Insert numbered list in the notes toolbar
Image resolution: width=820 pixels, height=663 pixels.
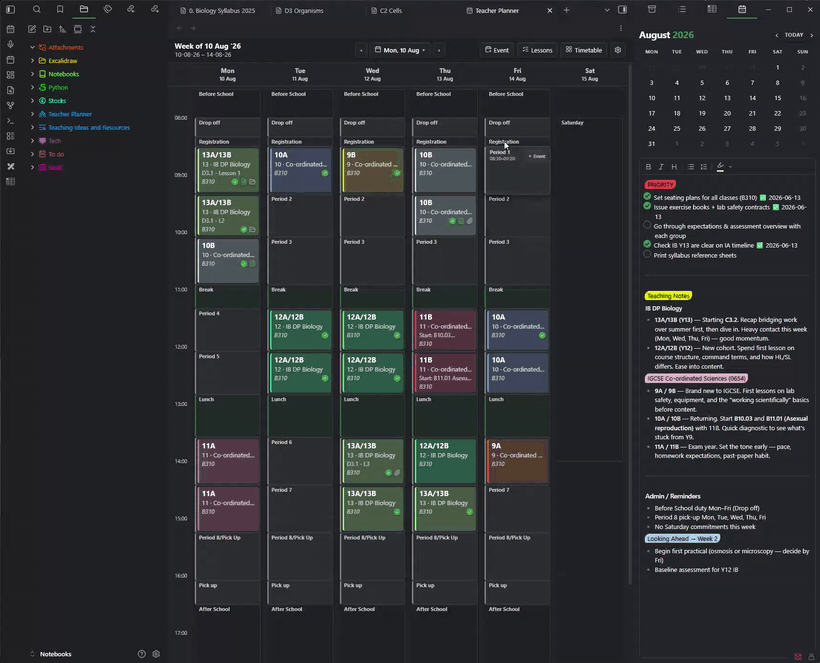(704, 167)
